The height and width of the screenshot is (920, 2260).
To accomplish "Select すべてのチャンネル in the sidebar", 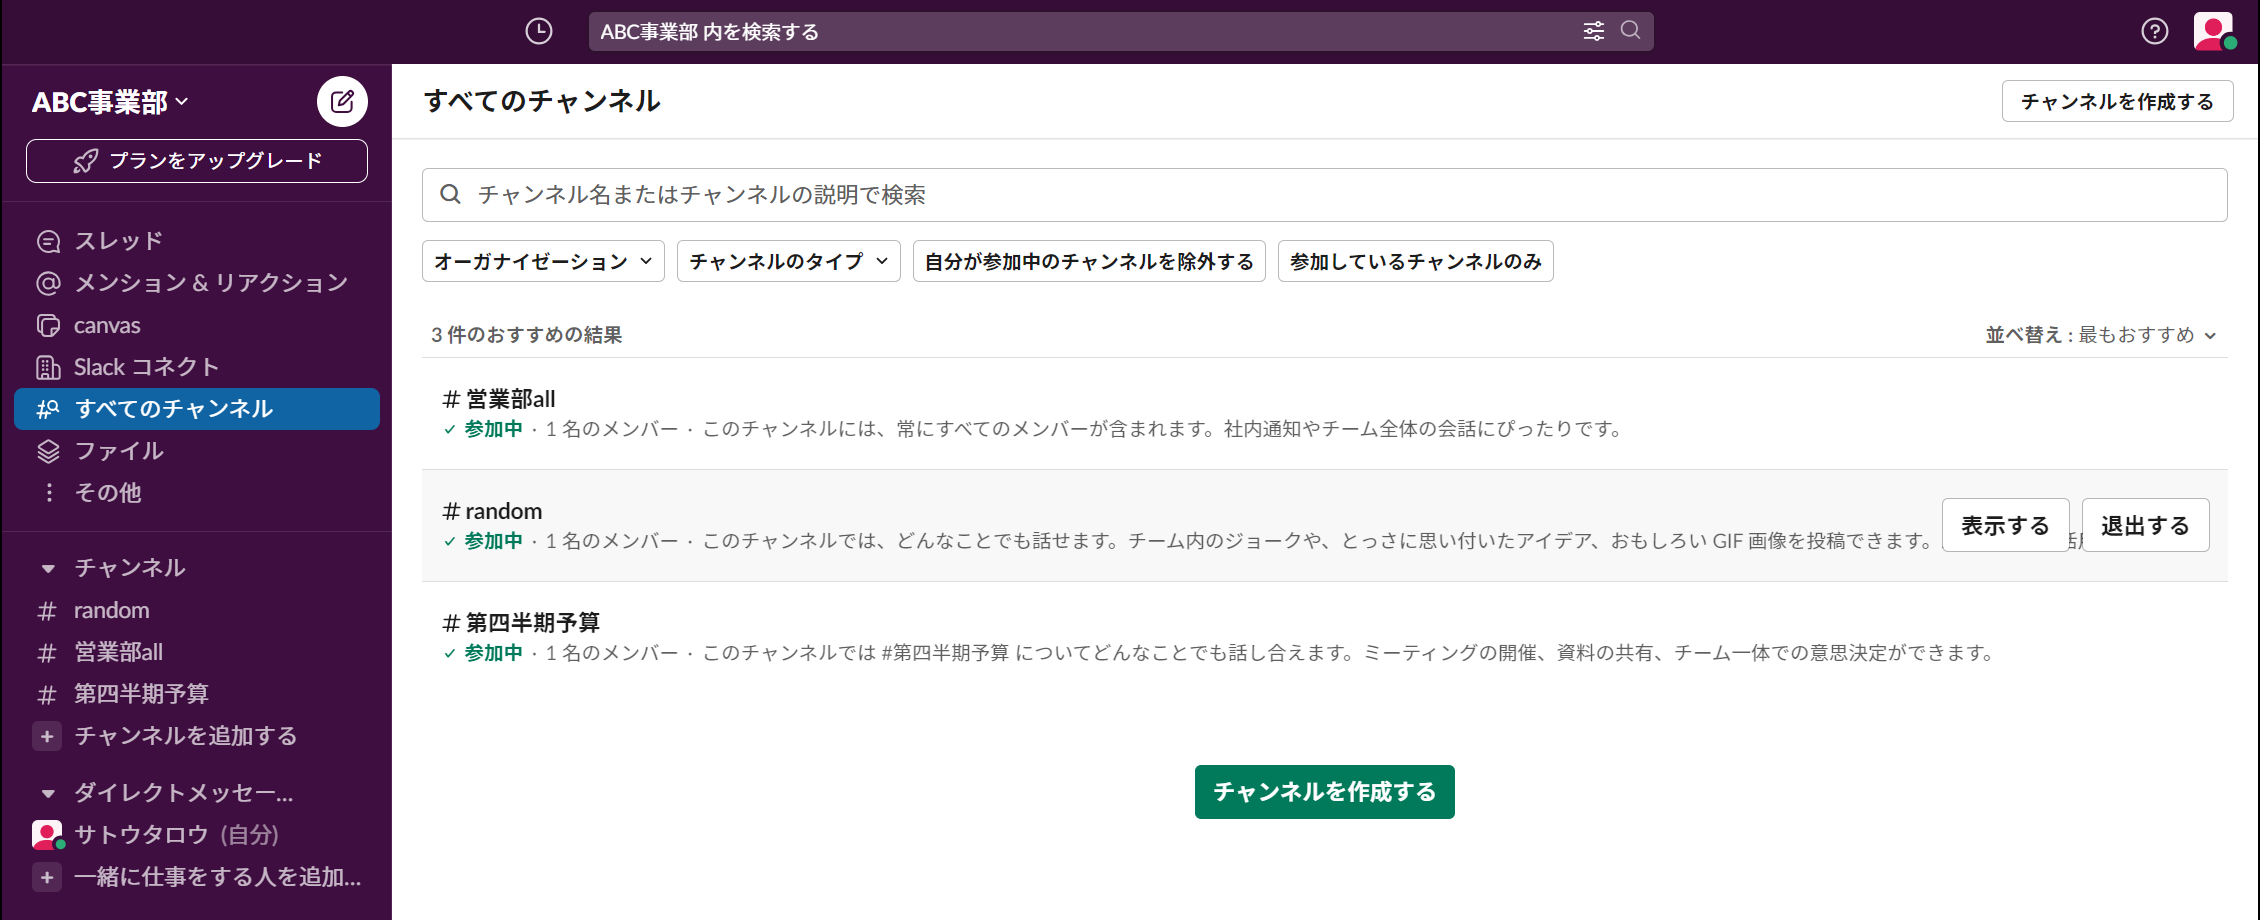I will point(172,408).
